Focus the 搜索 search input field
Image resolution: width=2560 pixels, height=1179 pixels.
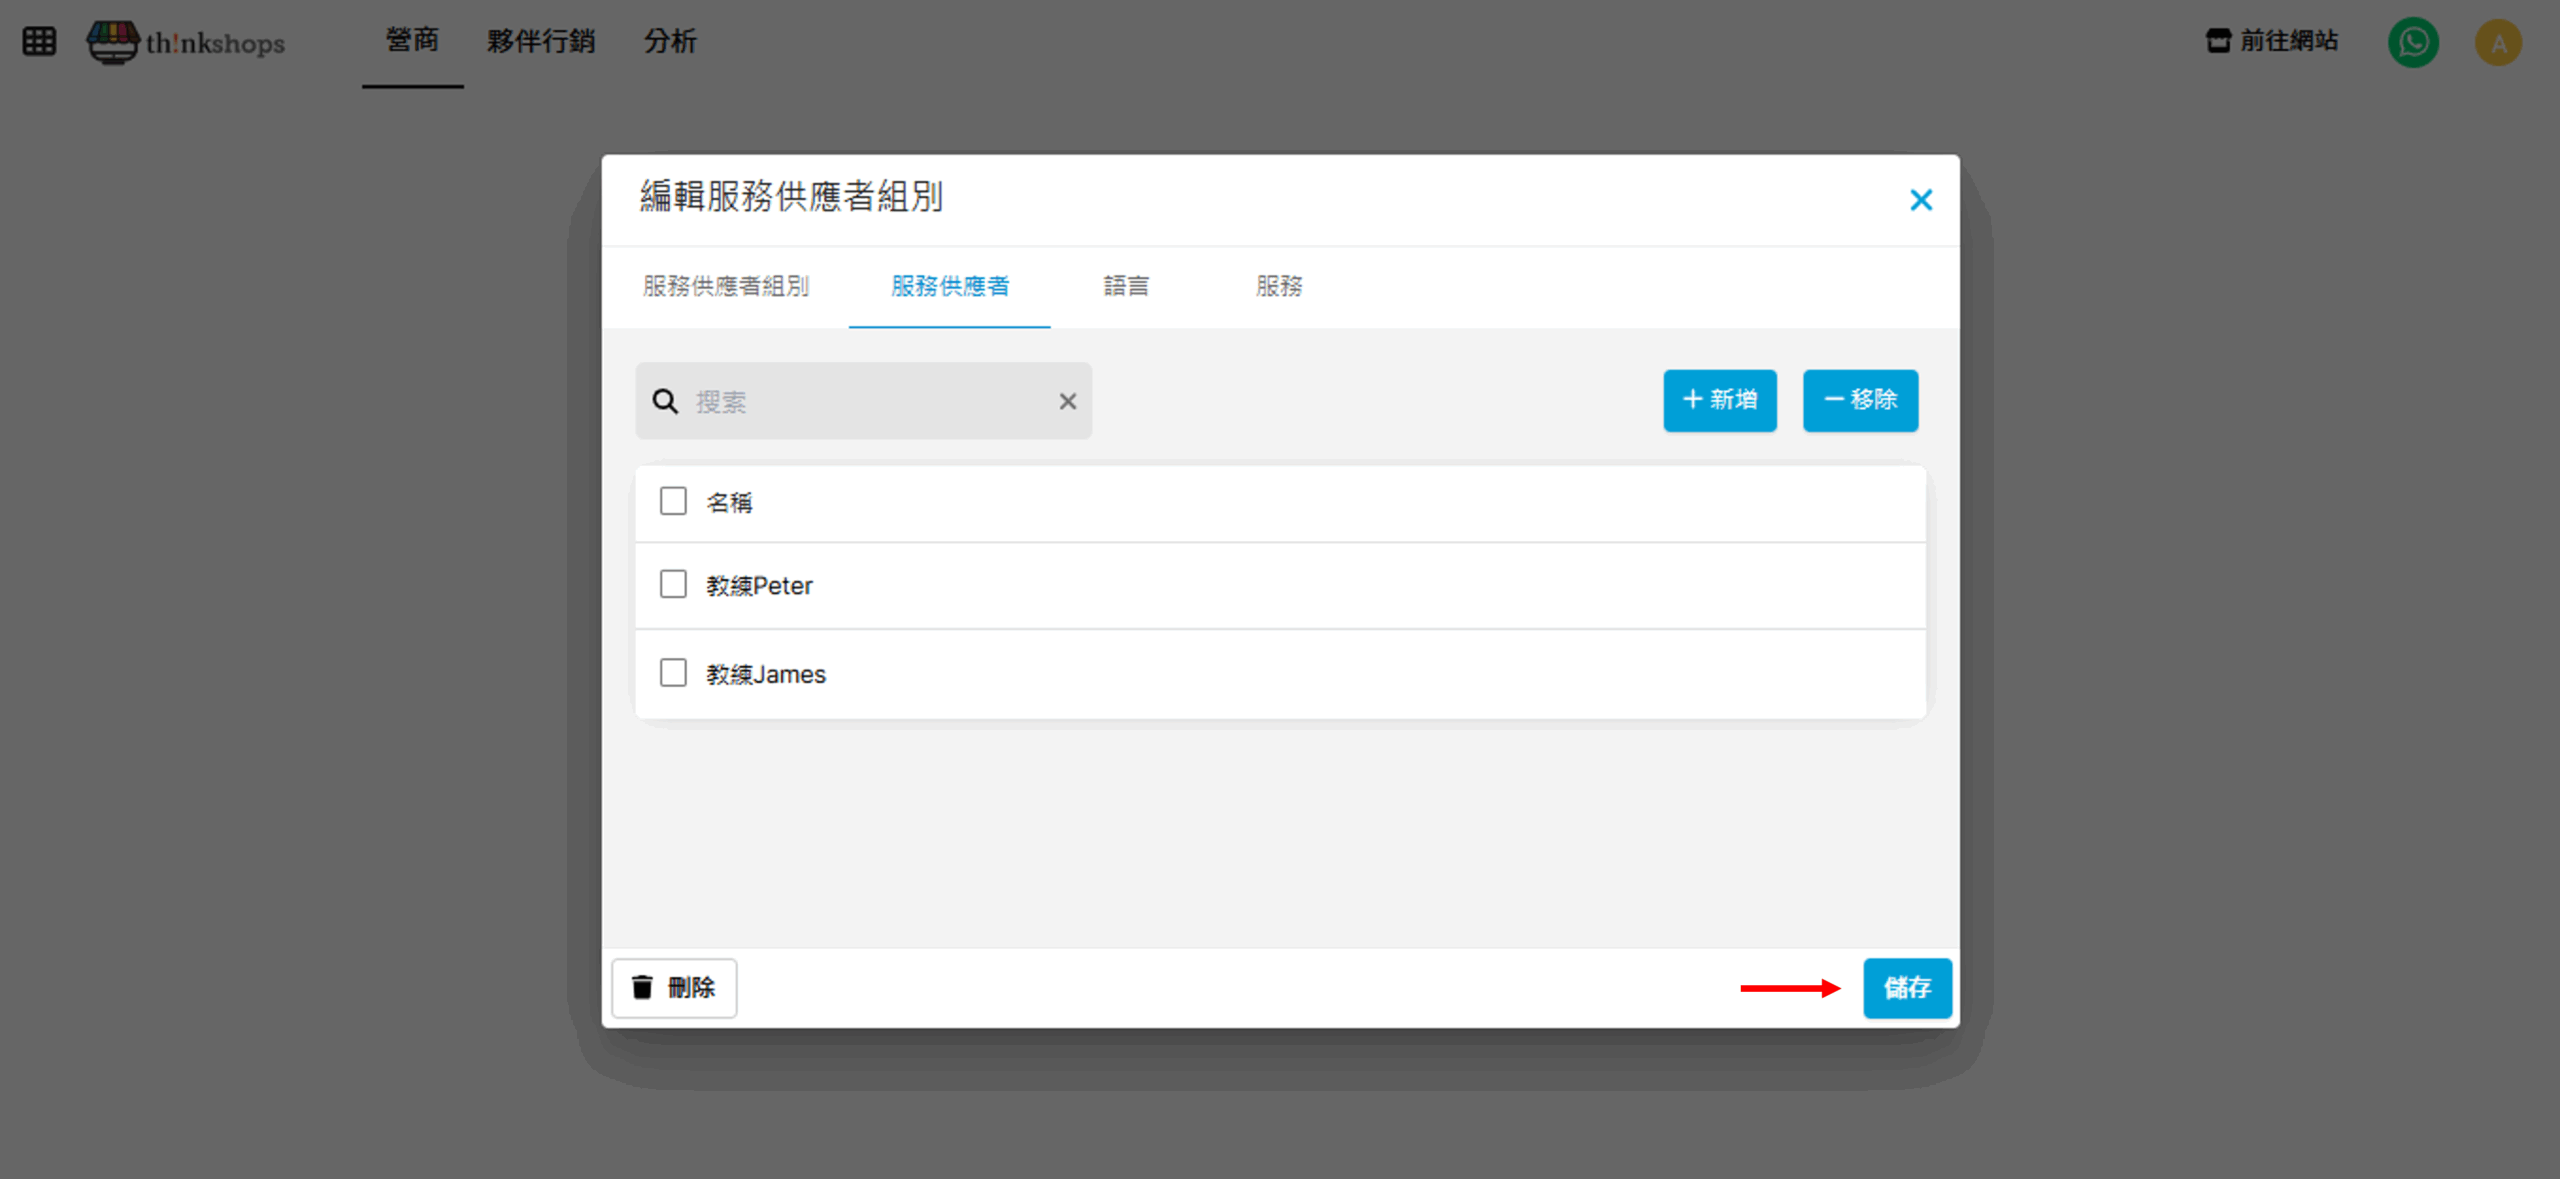click(860, 401)
